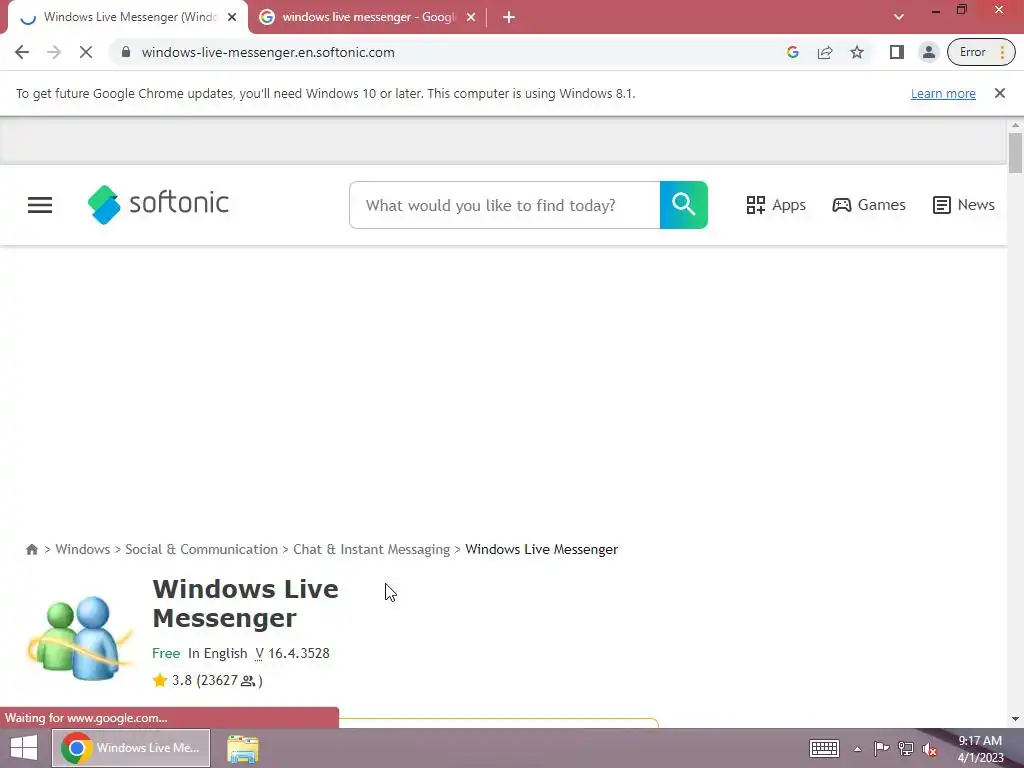Viewport: 1024px width, 768px height.
Task: Open the Windows breadcrumb link
Action: click(82, 549)
